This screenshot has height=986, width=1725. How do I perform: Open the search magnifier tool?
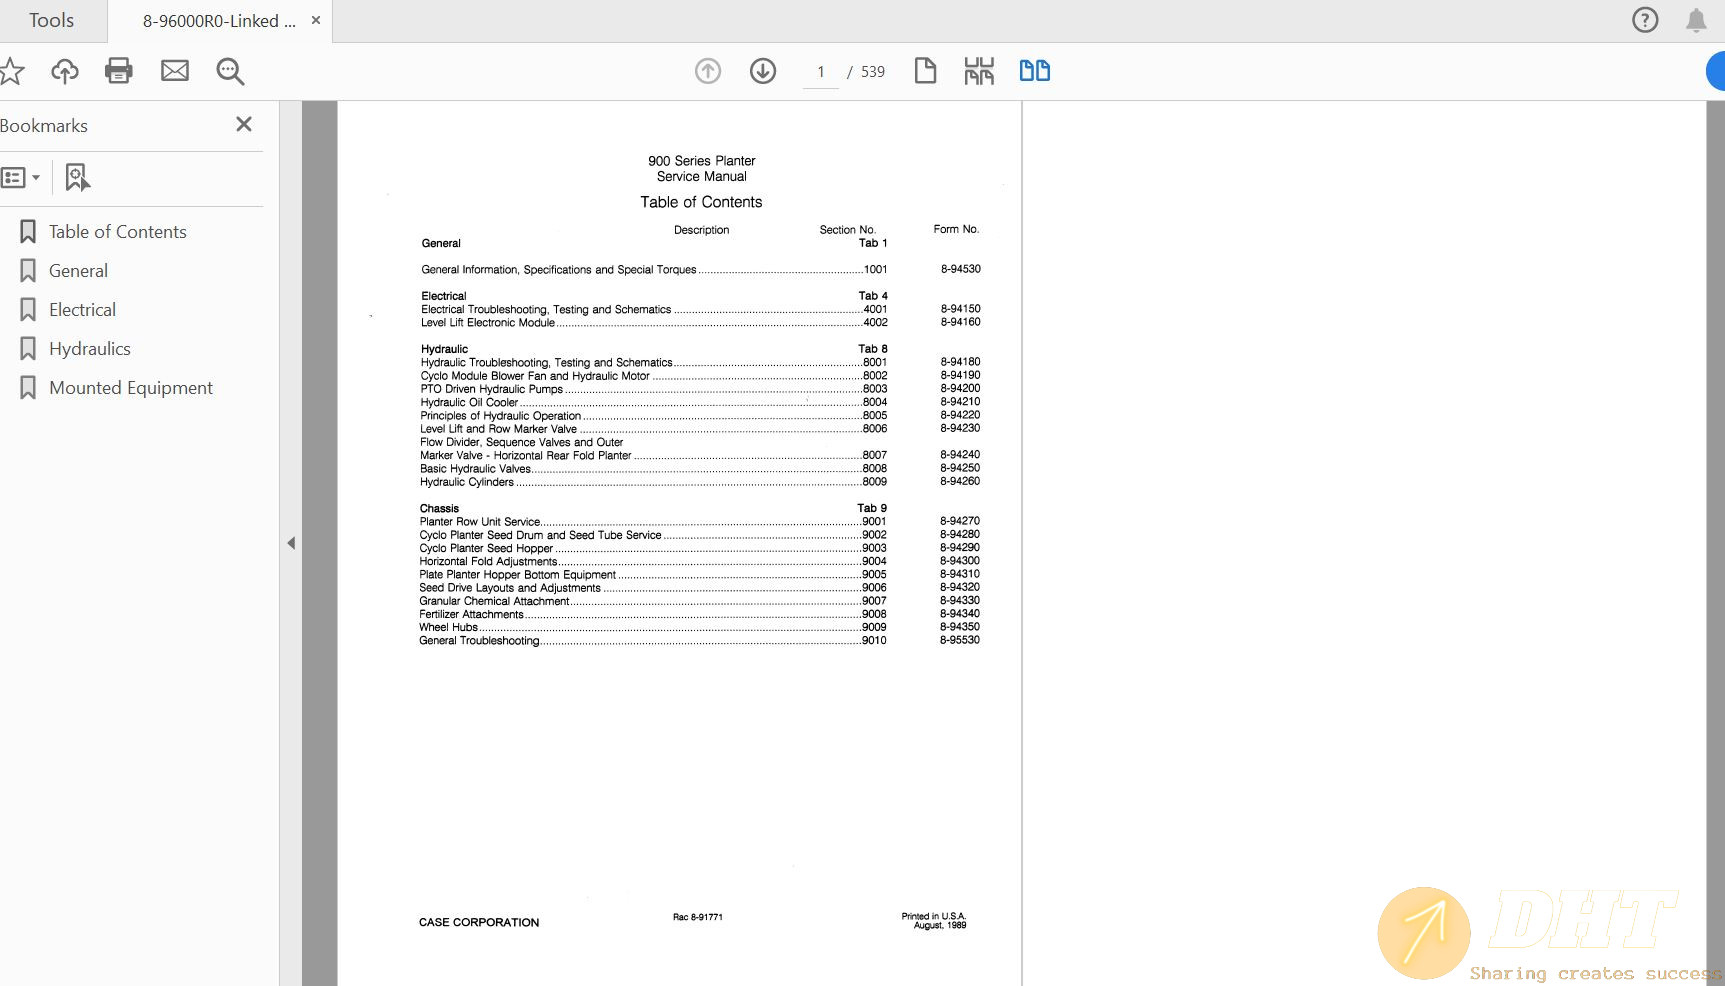click(230, 71)
